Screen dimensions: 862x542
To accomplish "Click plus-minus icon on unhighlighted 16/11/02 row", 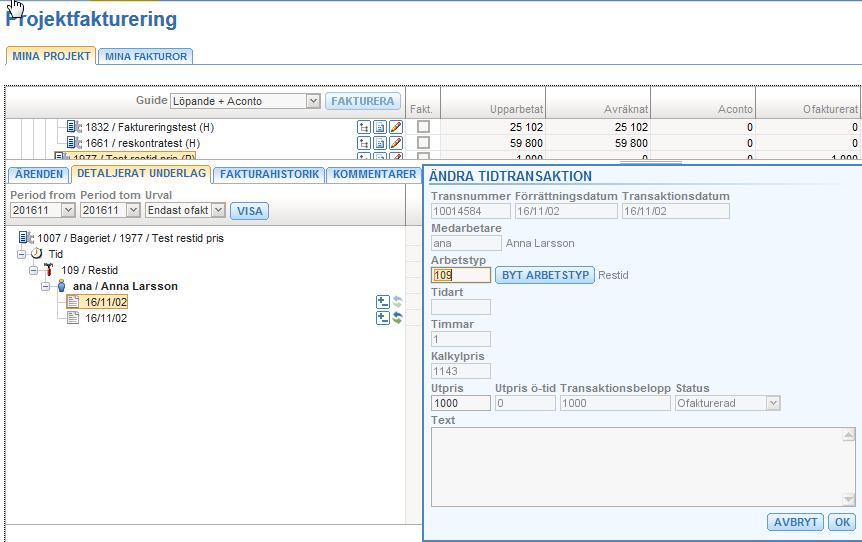I will click(383, 318).
